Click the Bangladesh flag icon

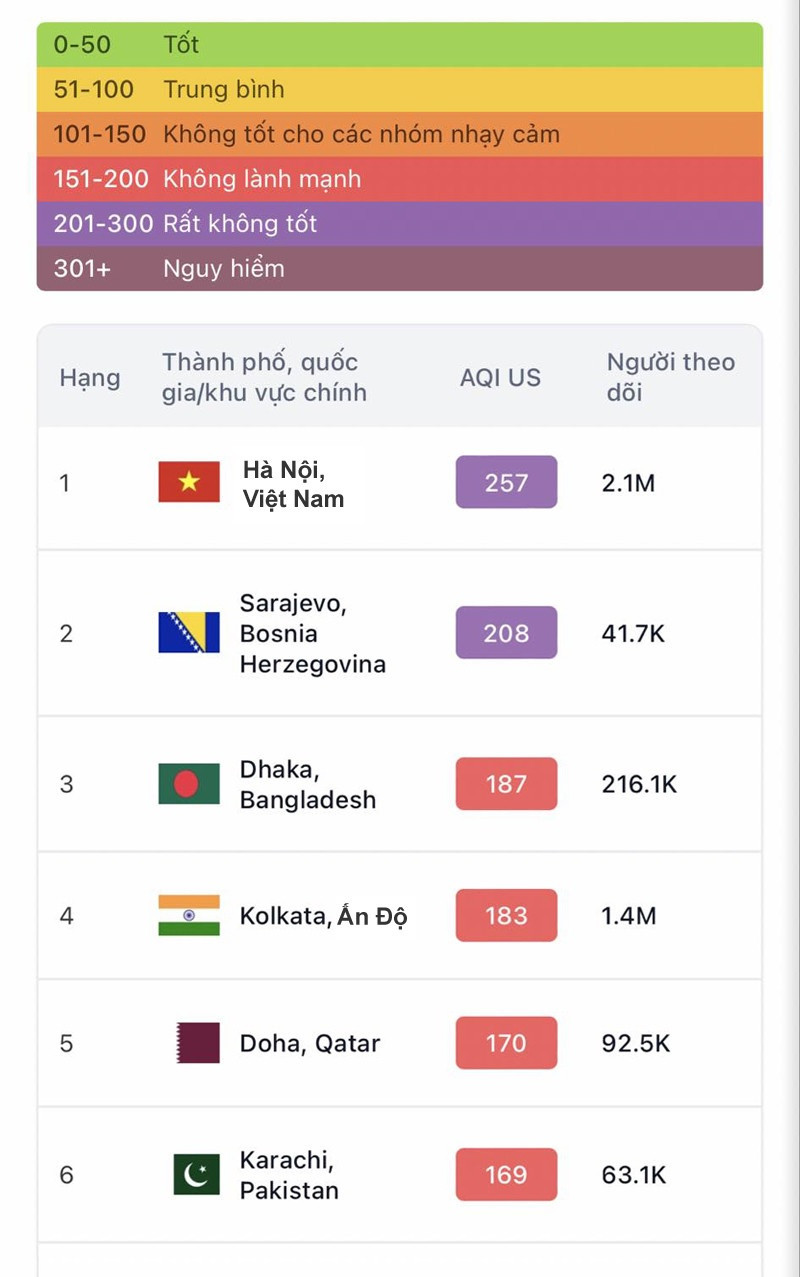coord(189,784)
